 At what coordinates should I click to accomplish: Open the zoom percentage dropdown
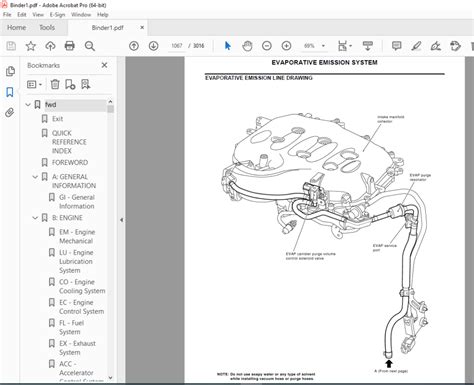click(x=323, y=46)
